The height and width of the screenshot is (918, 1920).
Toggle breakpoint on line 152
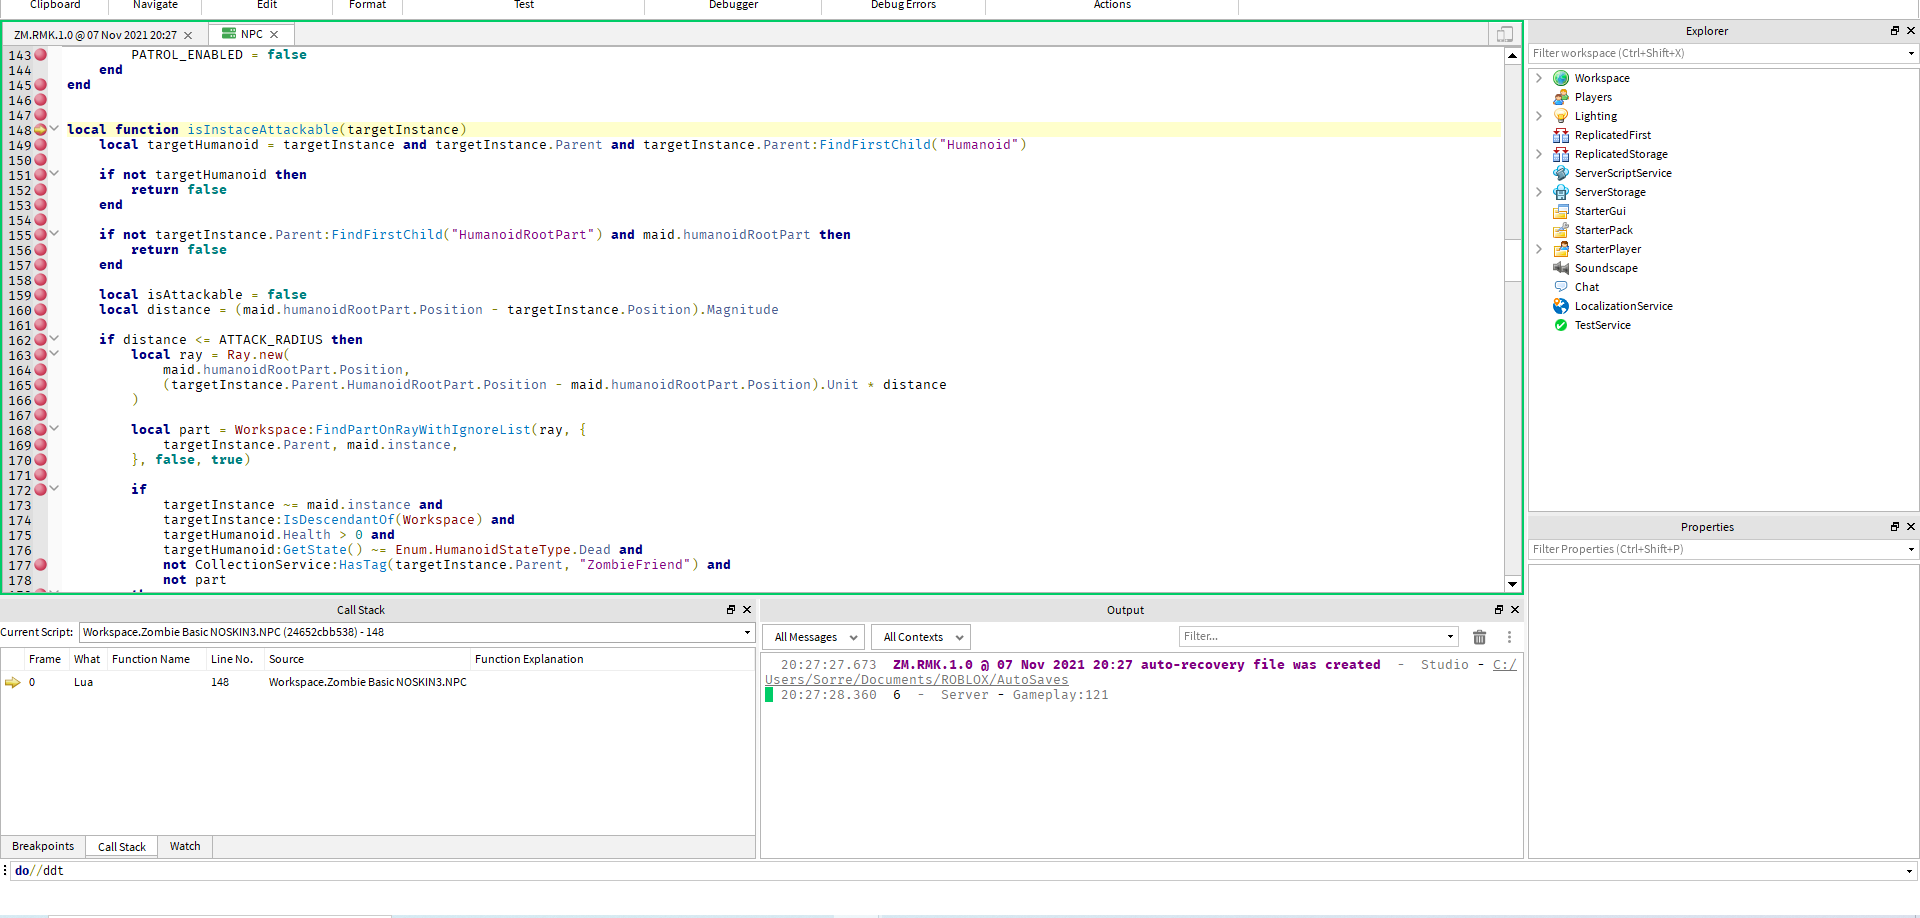[x=41, y=190]
